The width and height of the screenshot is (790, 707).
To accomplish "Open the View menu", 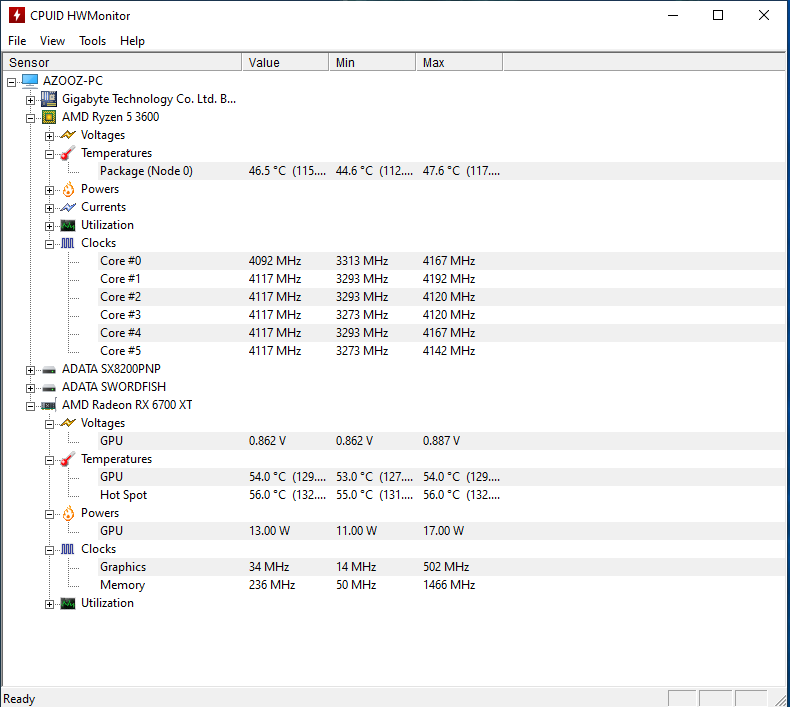I will click(52, 41).
